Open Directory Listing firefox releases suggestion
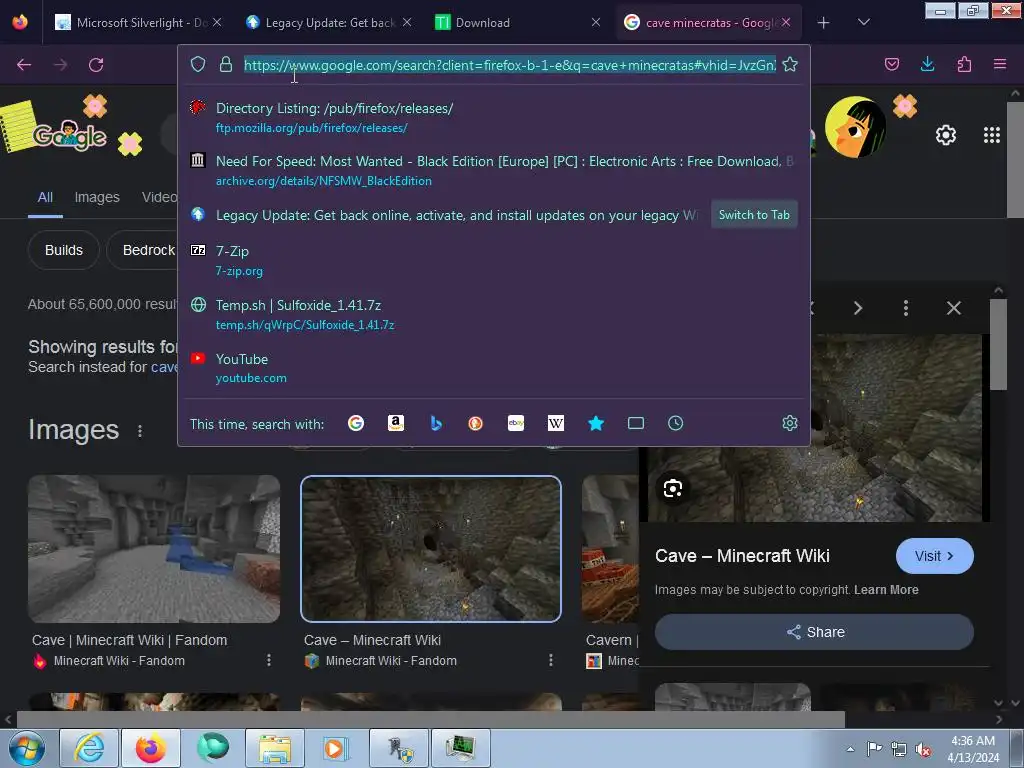The height and width of the screenshot is (768, 1024). 493,118
